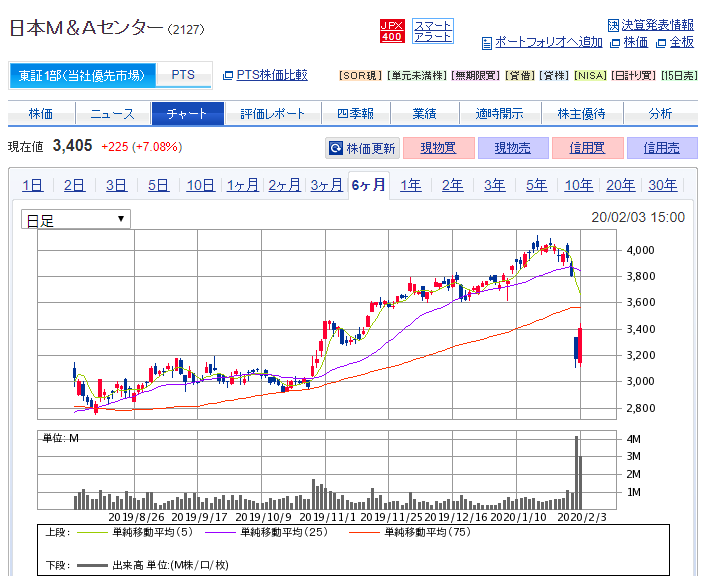Click the 出来高 volume legend entry
The height and width of the screenshot is (576, 705).
click(x=153, y=565)
